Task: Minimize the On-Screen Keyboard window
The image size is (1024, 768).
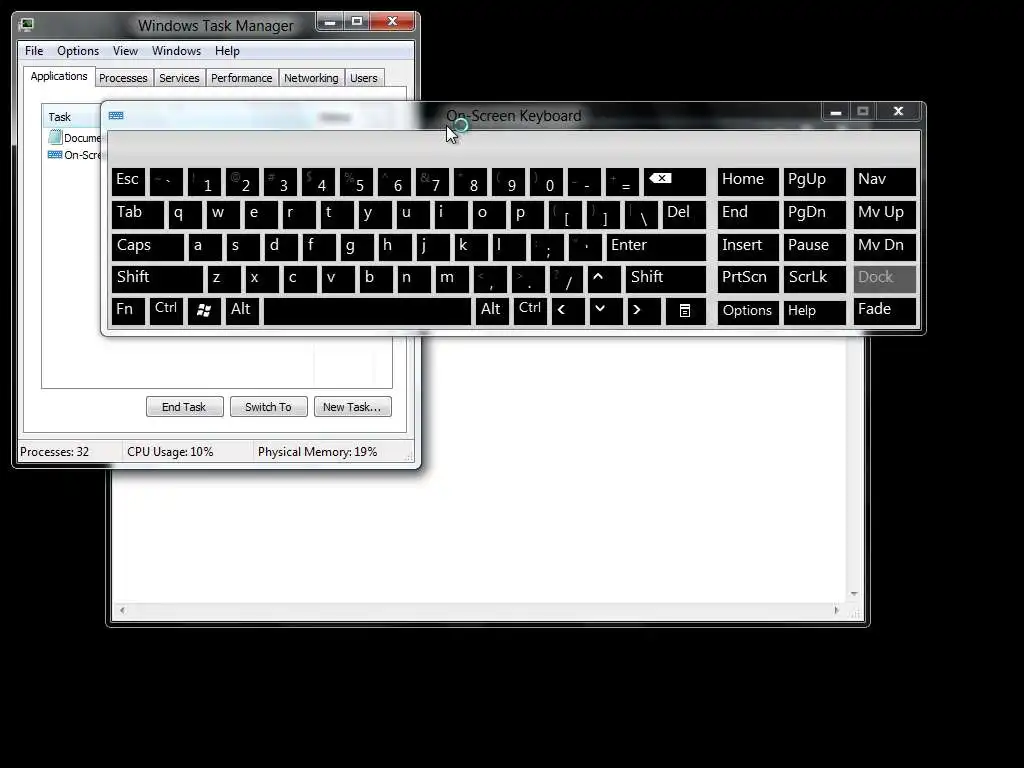Action: point(835,112)
